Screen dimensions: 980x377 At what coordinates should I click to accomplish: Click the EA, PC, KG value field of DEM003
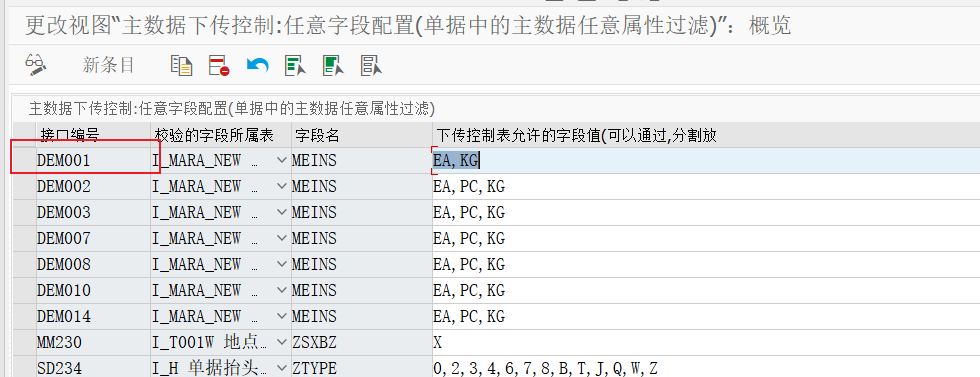click(706, 213)
